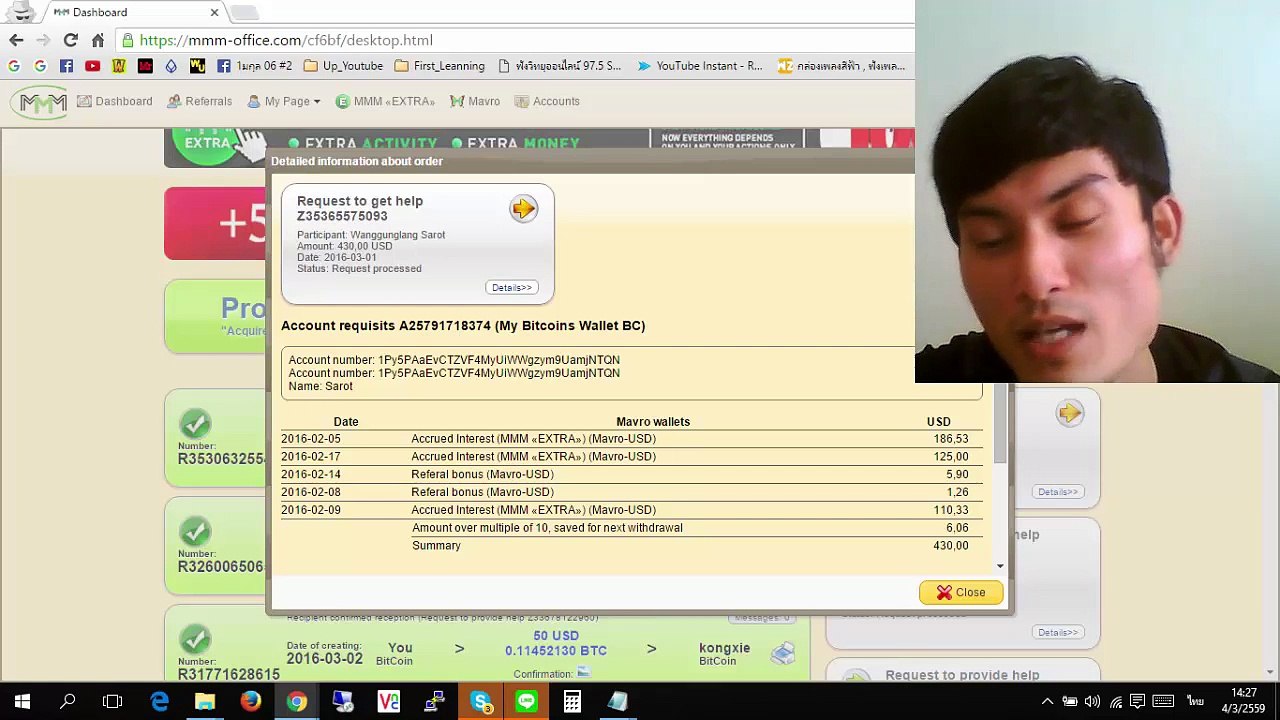1280x720 pixels.
Task: Show hidden system tray icons
Action: [x=1047, y=702]
